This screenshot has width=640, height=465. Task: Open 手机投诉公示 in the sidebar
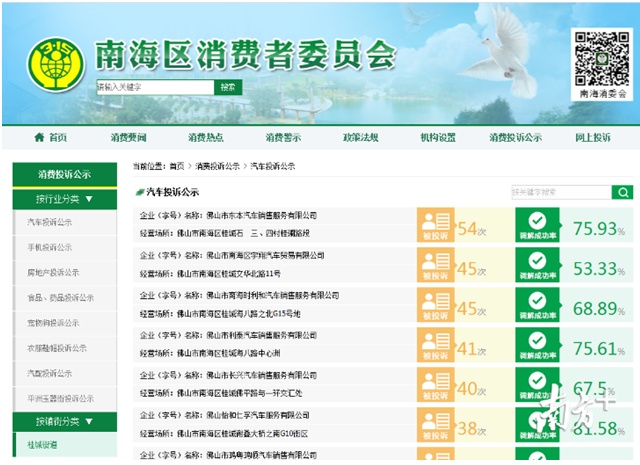[49, 247]
